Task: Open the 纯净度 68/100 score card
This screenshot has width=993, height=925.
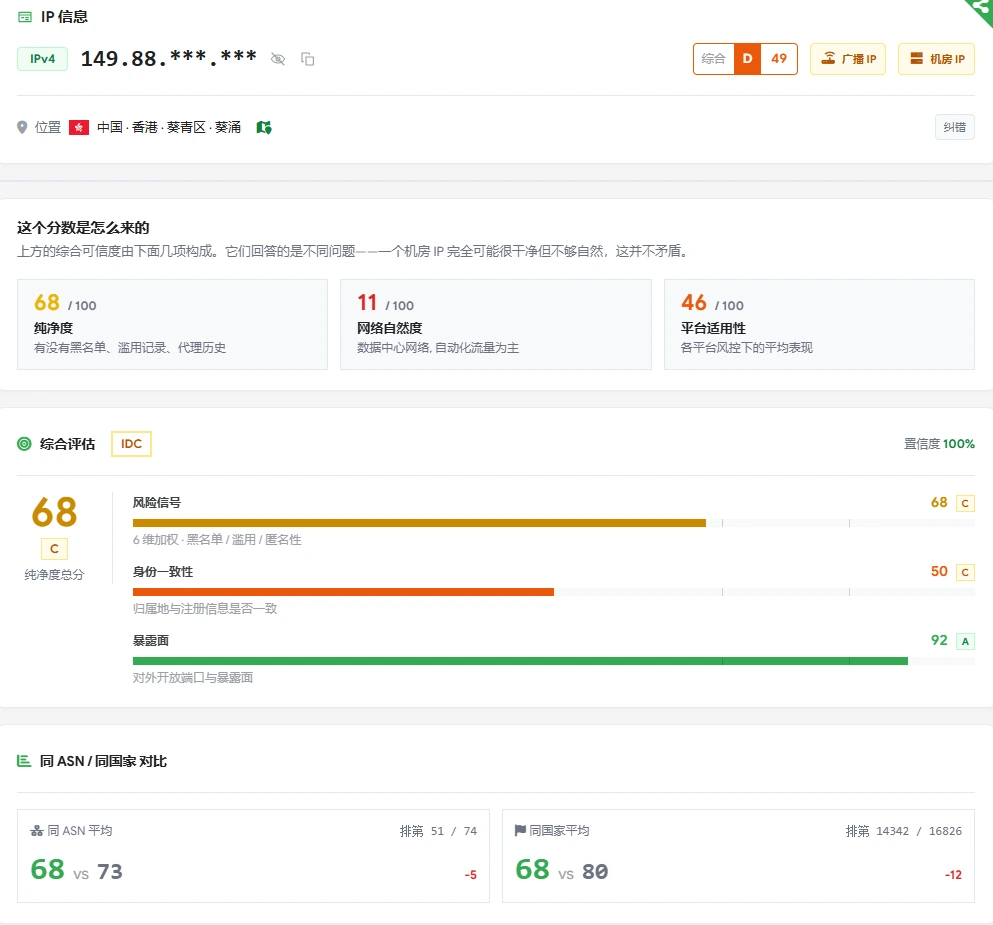Action: coord(172,324)
